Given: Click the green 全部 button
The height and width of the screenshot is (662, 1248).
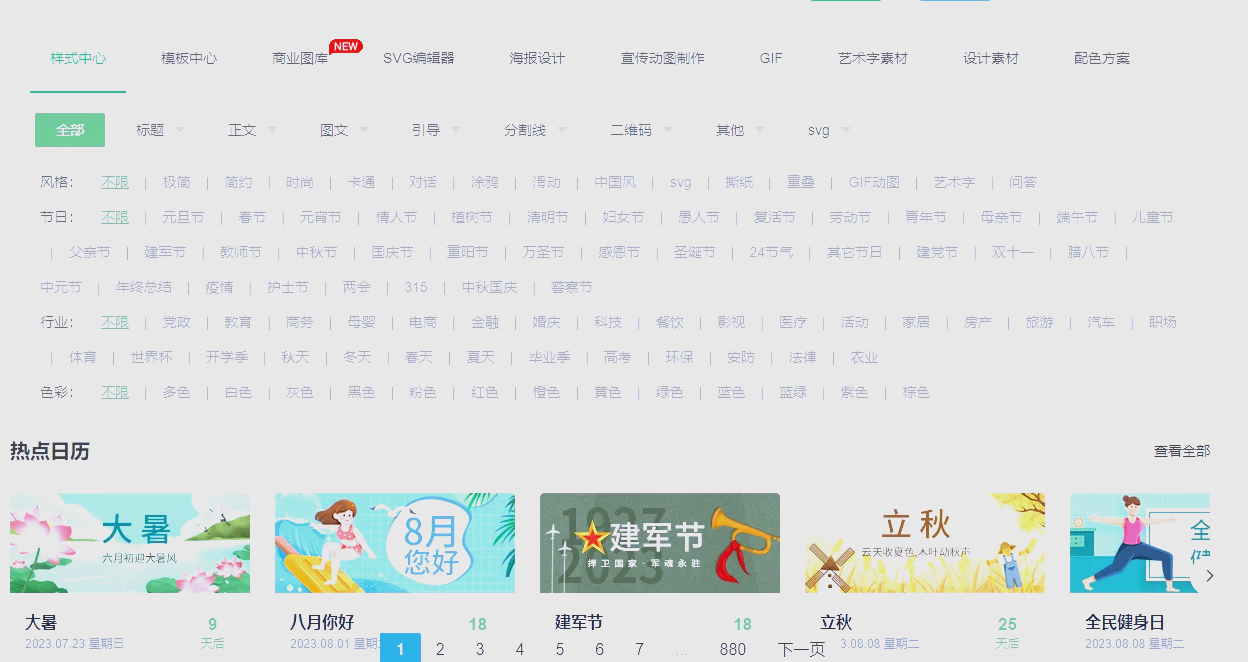Looking at the screenshot, I should click(x=70, y=130).
